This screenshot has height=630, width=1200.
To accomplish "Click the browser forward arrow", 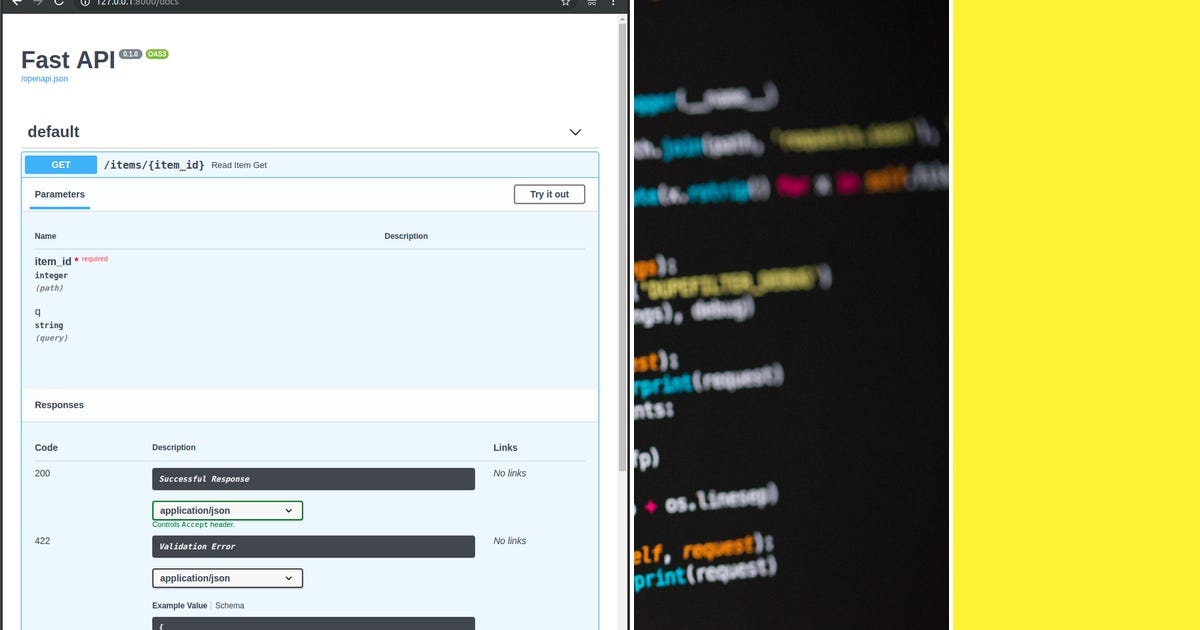I will pos(36,4).
